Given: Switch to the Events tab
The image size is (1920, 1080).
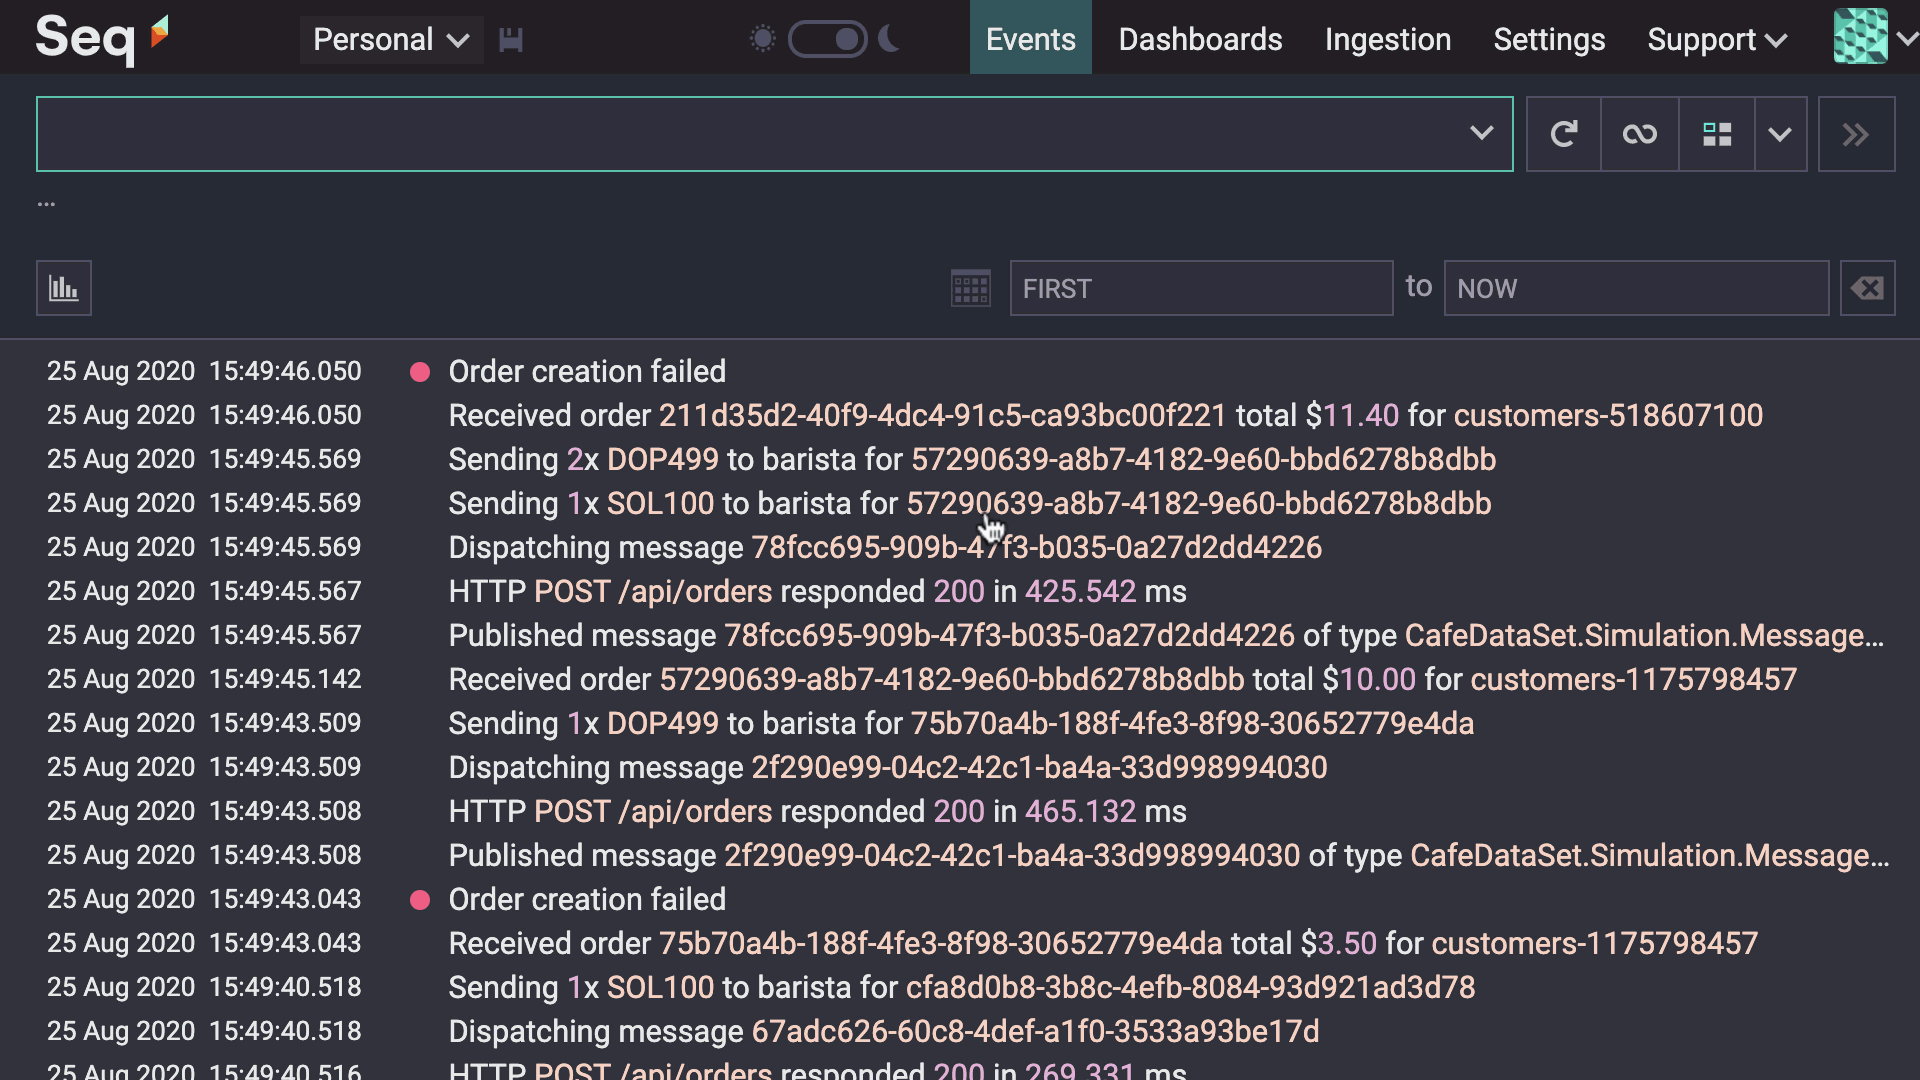Looking at the screenshot, I should (x=1030, y=38).
